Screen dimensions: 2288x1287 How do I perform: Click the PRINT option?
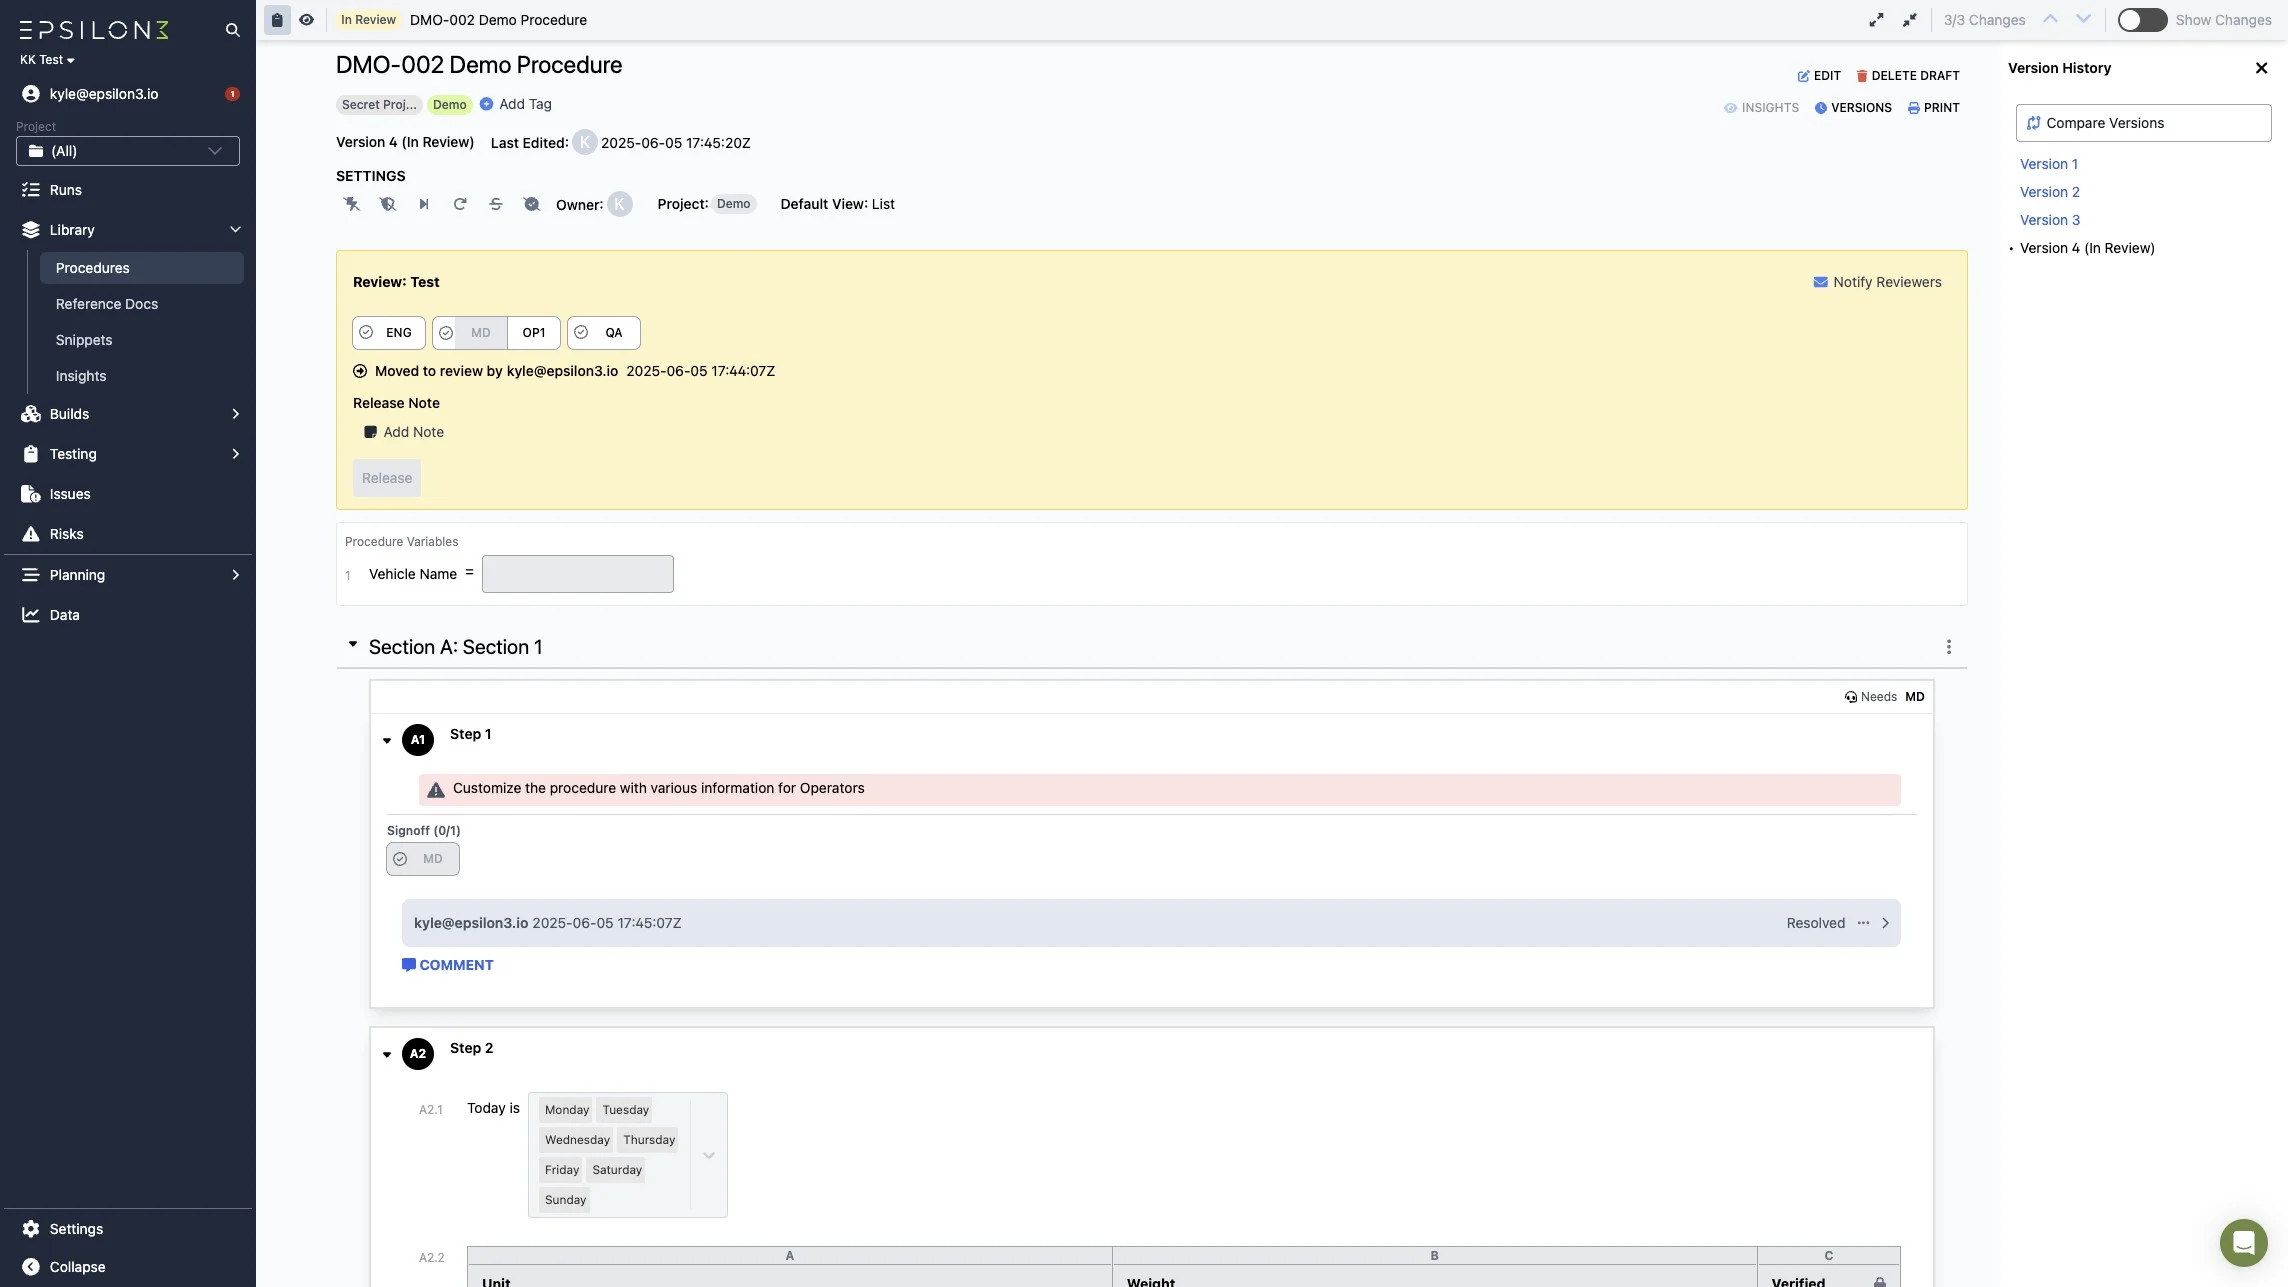pyautogui.click(x=1933, y=108)
